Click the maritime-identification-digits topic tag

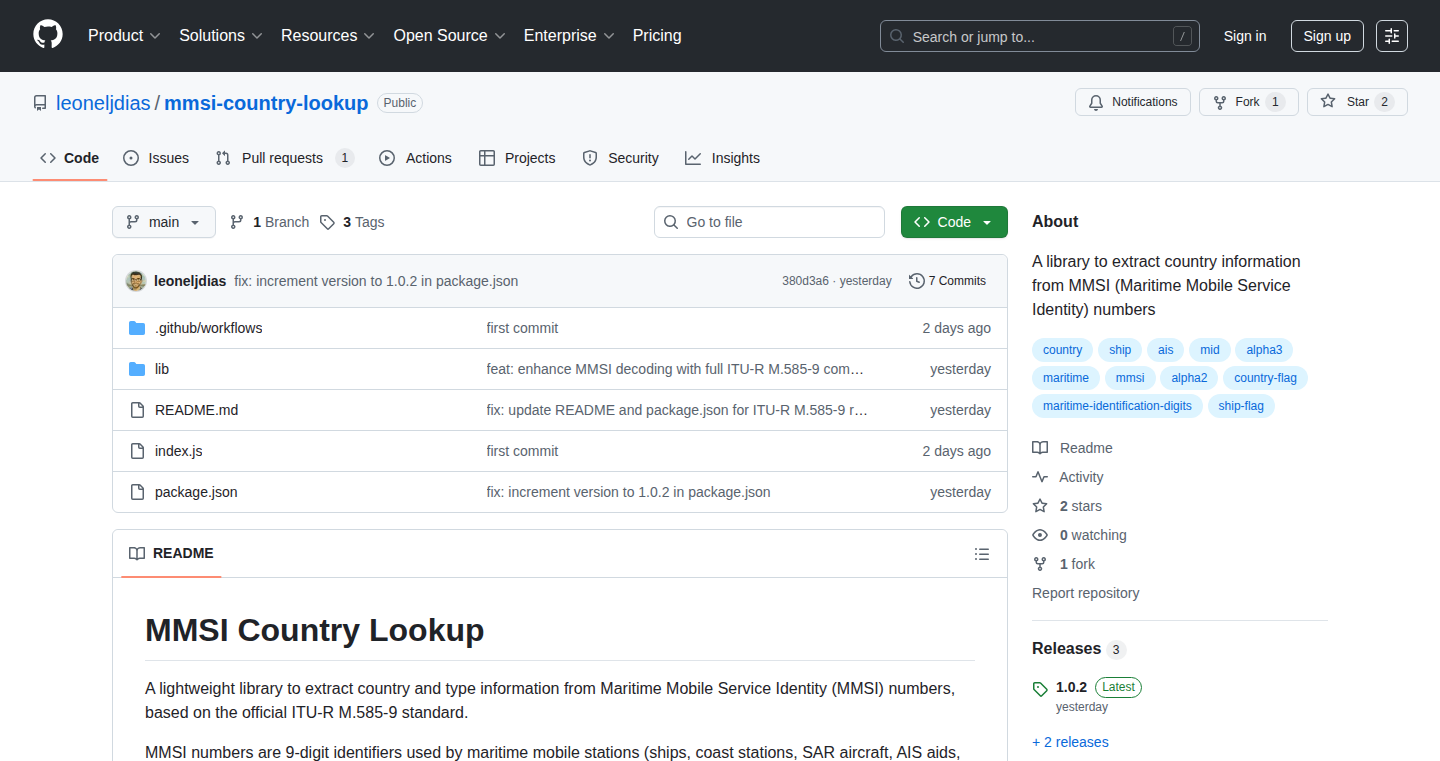[1117, 406]
